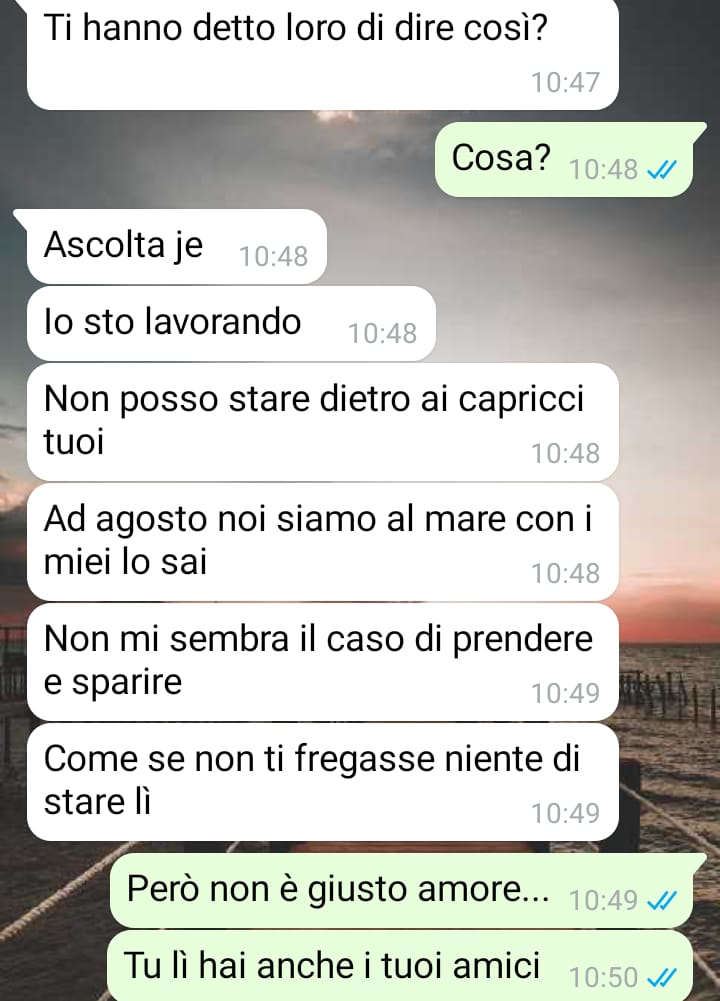Select the "Non posso stare dietro ai capricci tuoi" message
Viewport: 720px width, 1001px height.
tap(323, 422)
